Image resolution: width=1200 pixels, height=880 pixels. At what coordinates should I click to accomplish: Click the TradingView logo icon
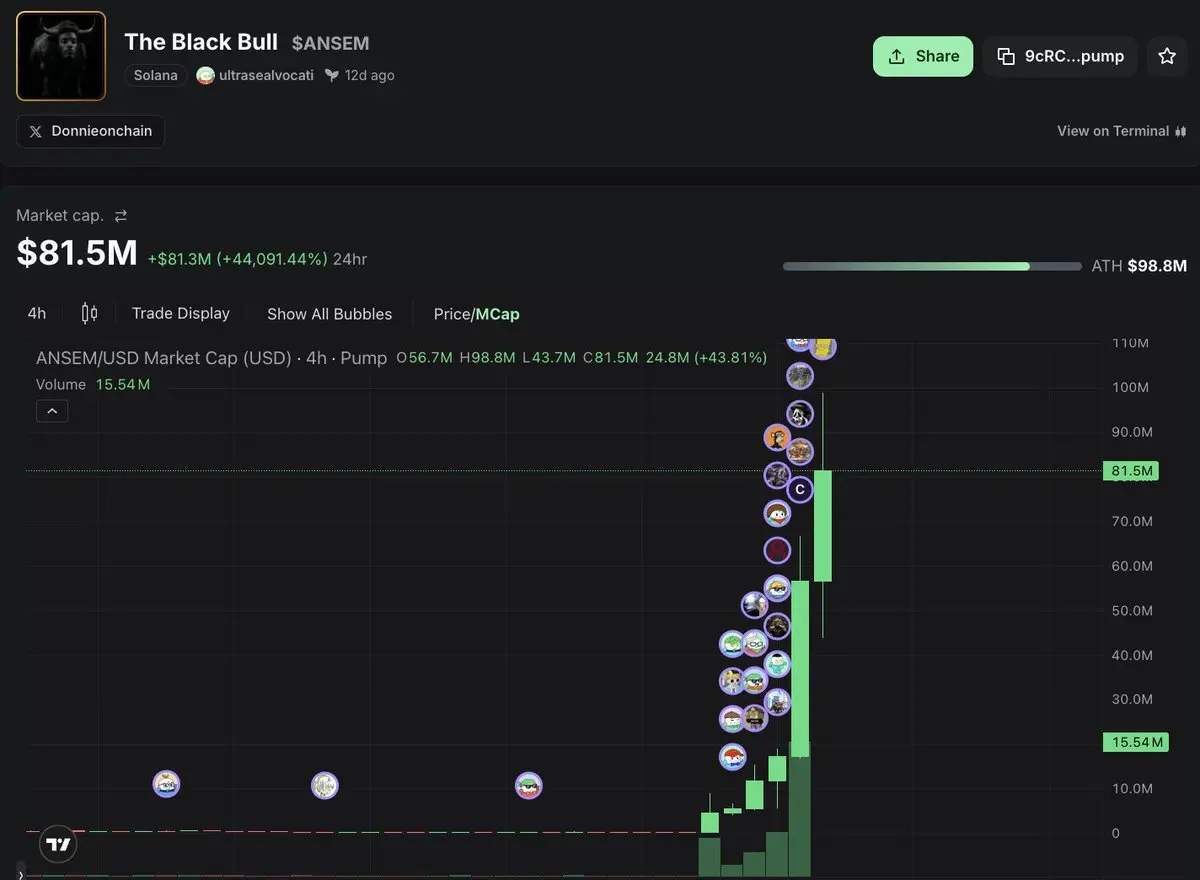pos(59,845)
